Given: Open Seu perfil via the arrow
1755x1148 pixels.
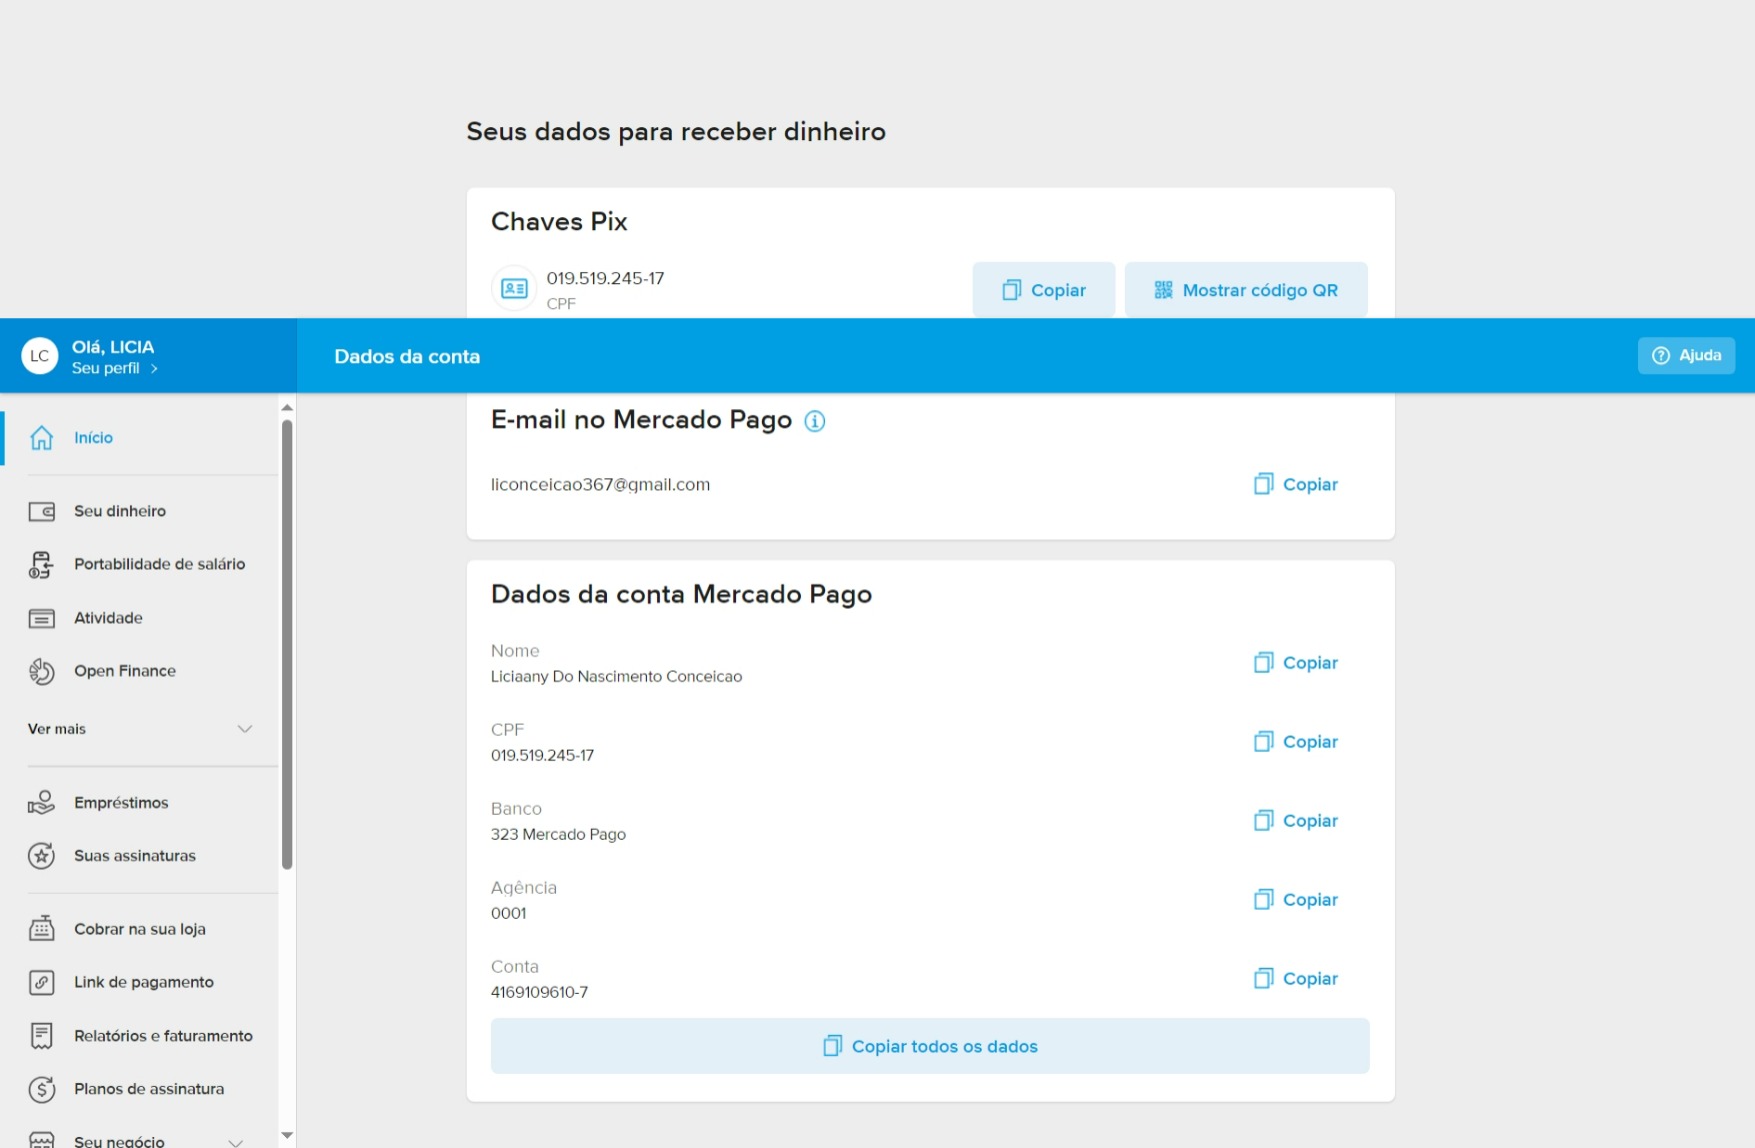Looking at the screenshot, I should pyautogui.click(x=154, y=369).
